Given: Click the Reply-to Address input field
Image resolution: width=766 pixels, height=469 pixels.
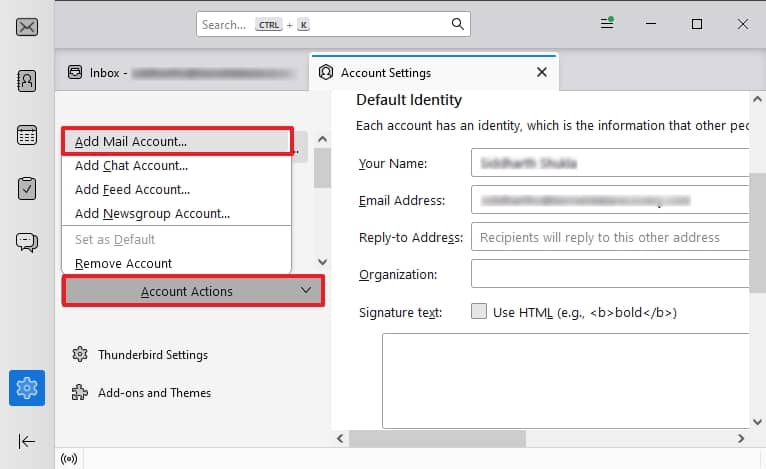Looking at the screenshot, I should 610,237.
